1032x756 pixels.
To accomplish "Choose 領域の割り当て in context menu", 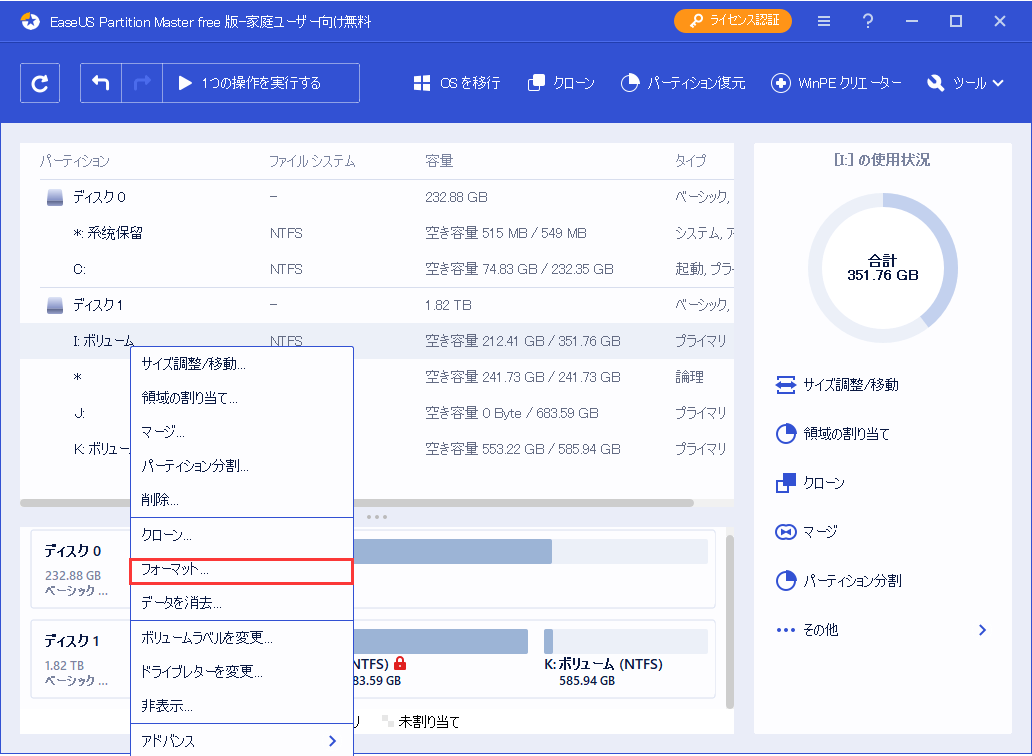I will click(x=242, y=398).
